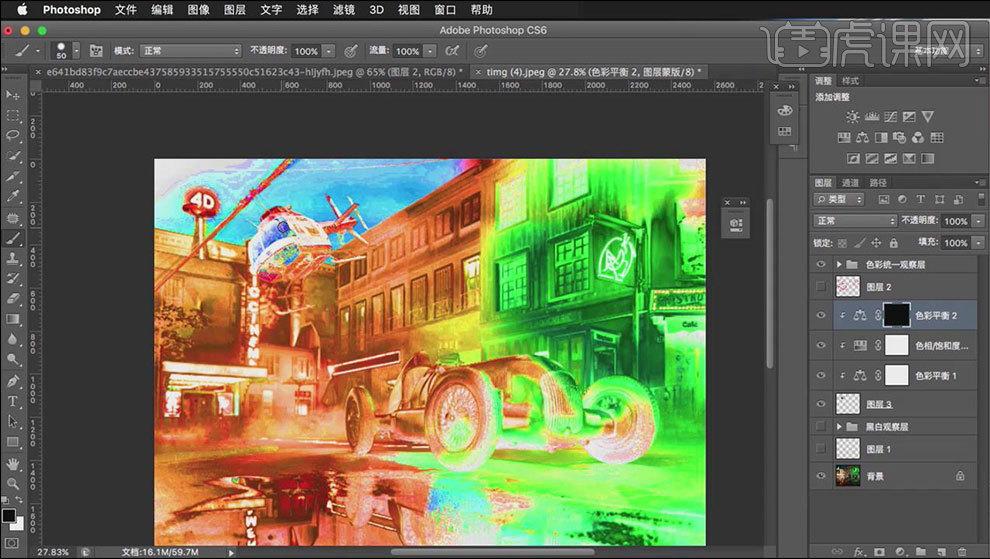This screenshot has width=990, height=559.
Task: Show the 图层 1 layer
Action: [x=821, y=449]
